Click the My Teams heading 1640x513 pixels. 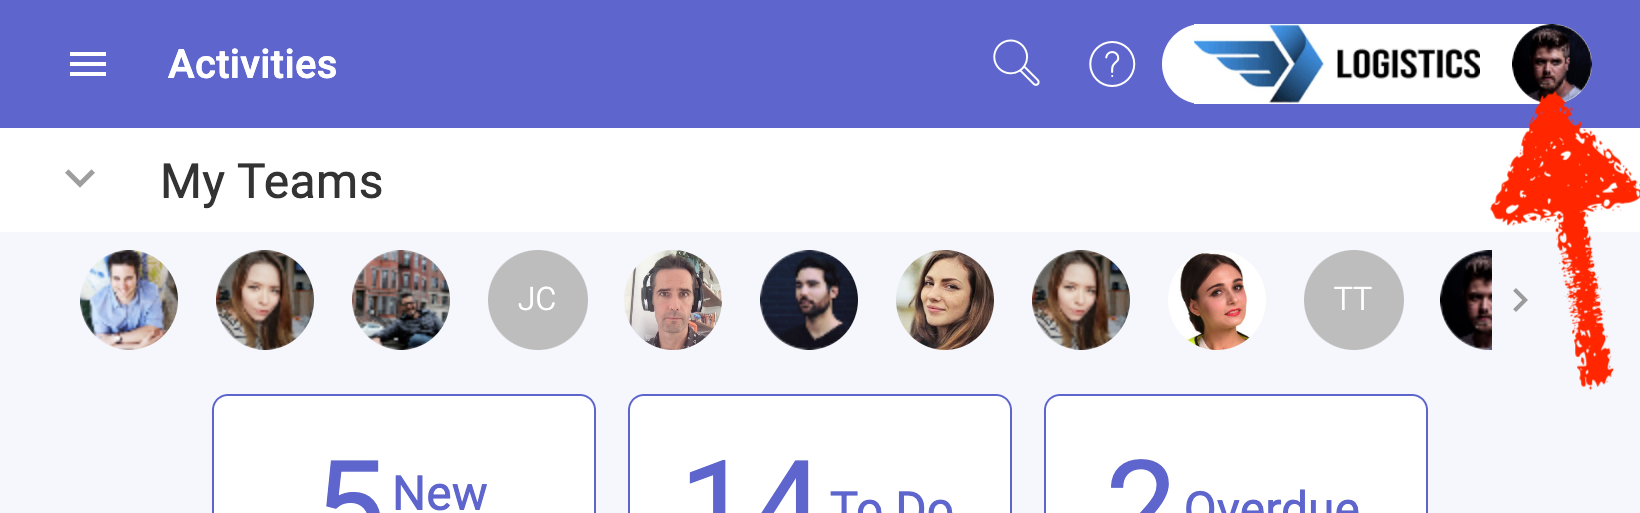(x=272, y=182)
